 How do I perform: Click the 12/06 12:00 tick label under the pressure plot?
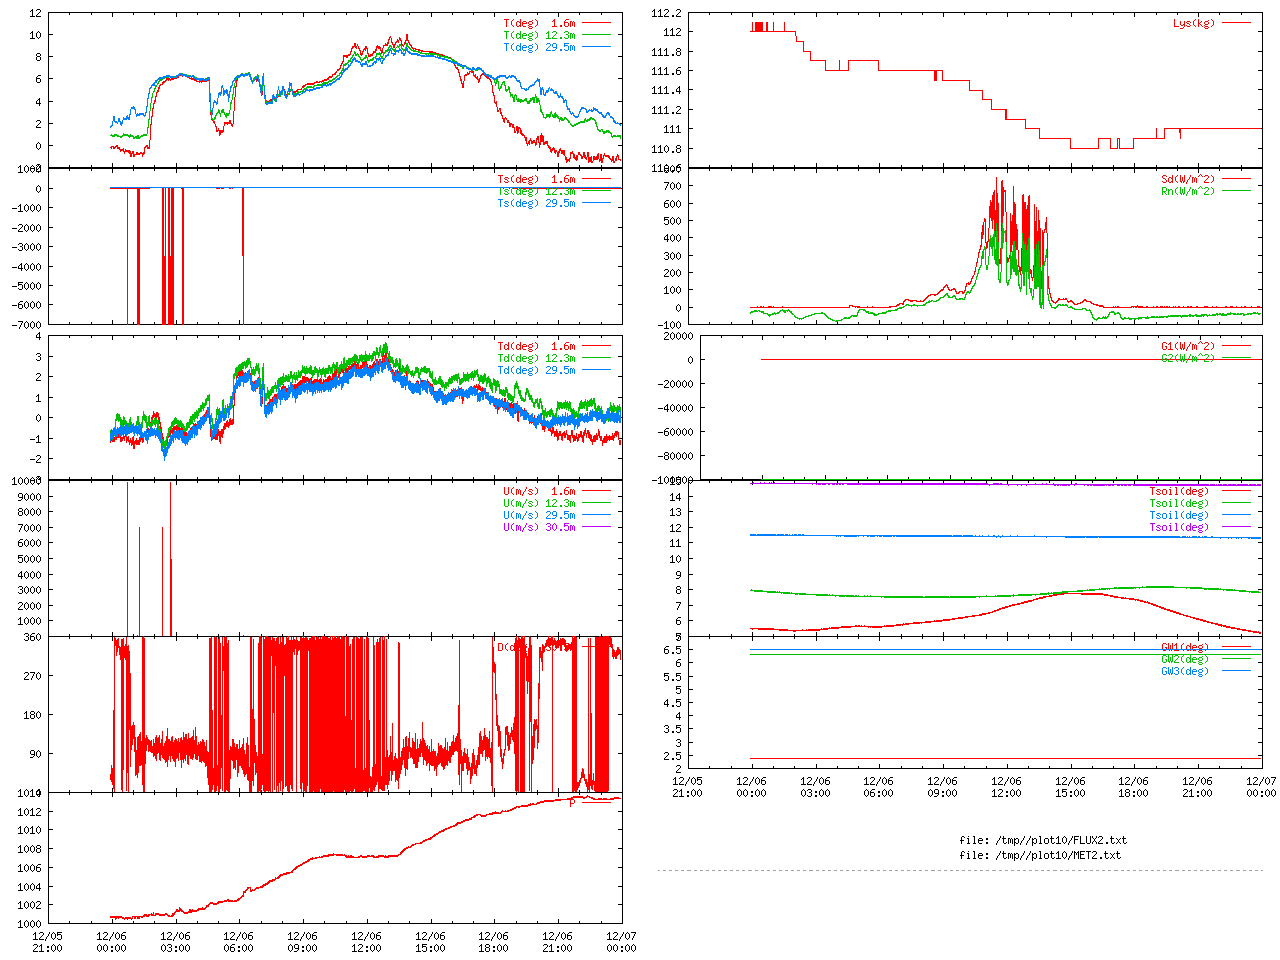point(366,942)
